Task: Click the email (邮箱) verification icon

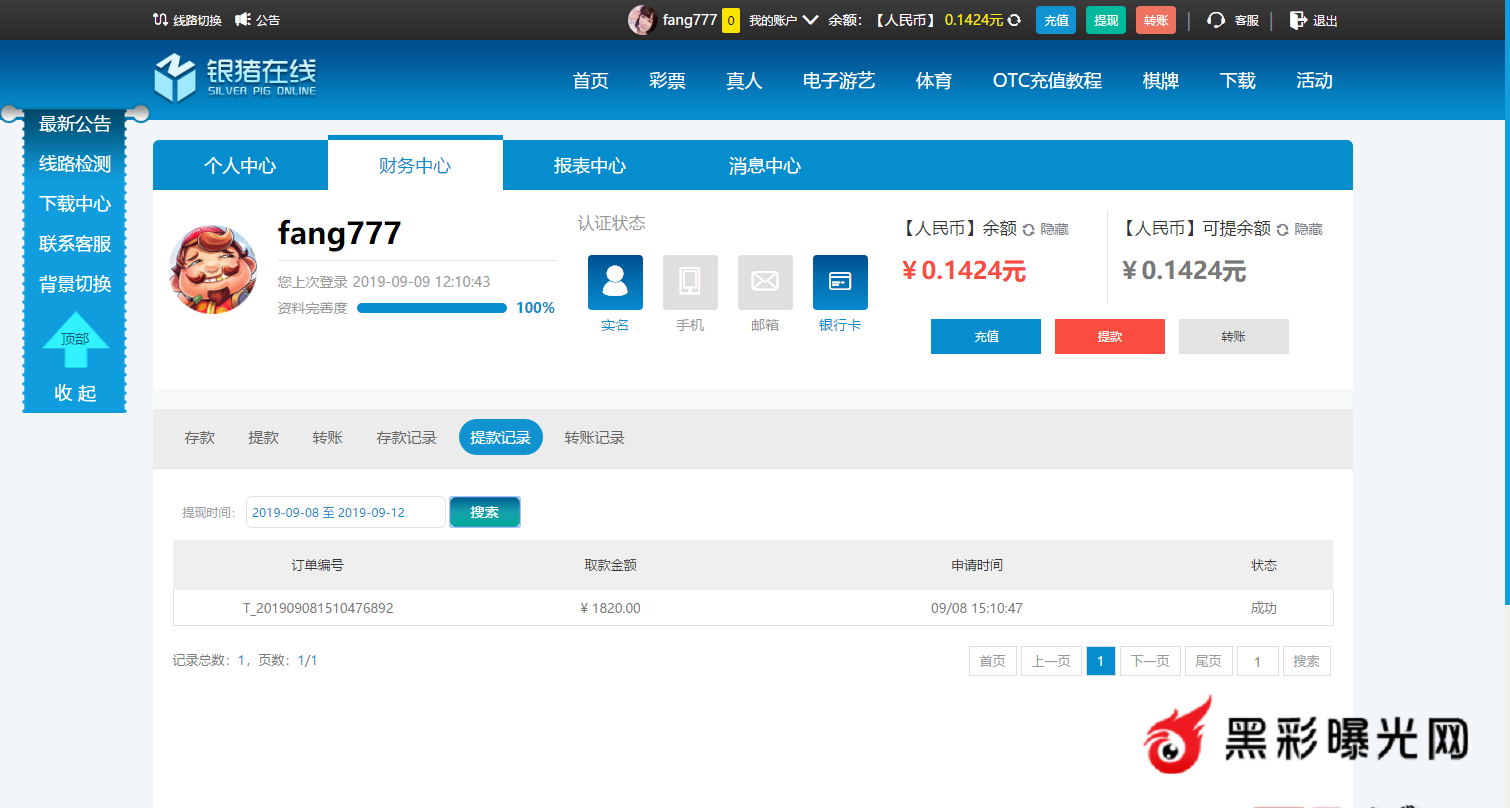Action: point(765,282)
